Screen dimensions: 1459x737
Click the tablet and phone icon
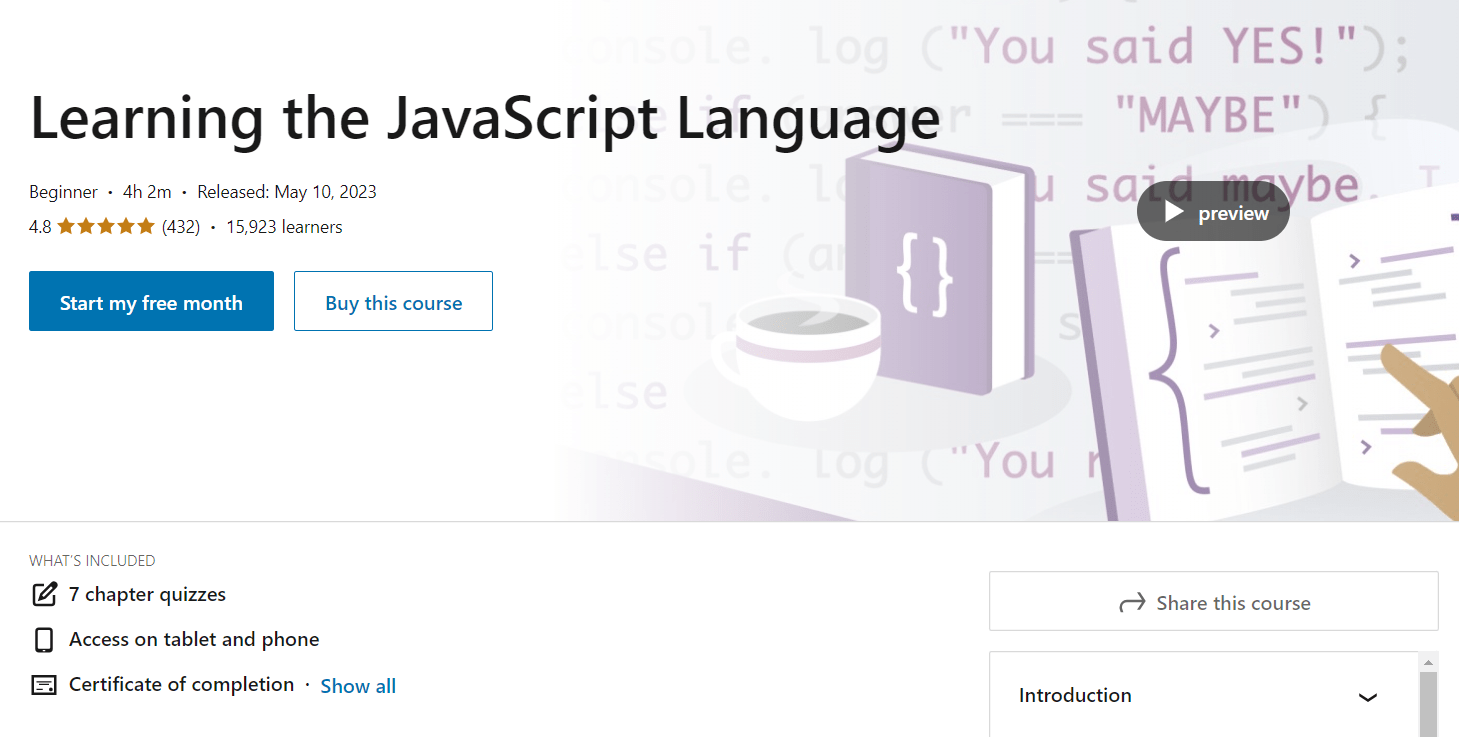coord(43,639)
